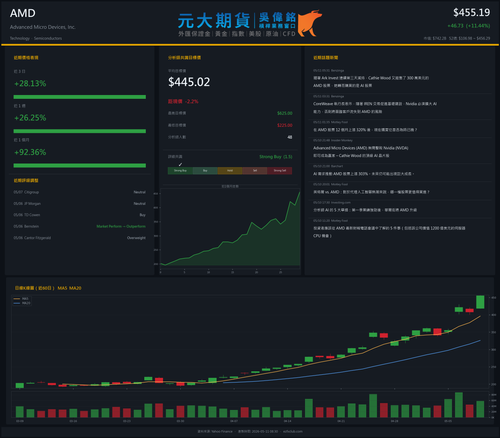Click the green area price trend chart

tap(230, 230)
